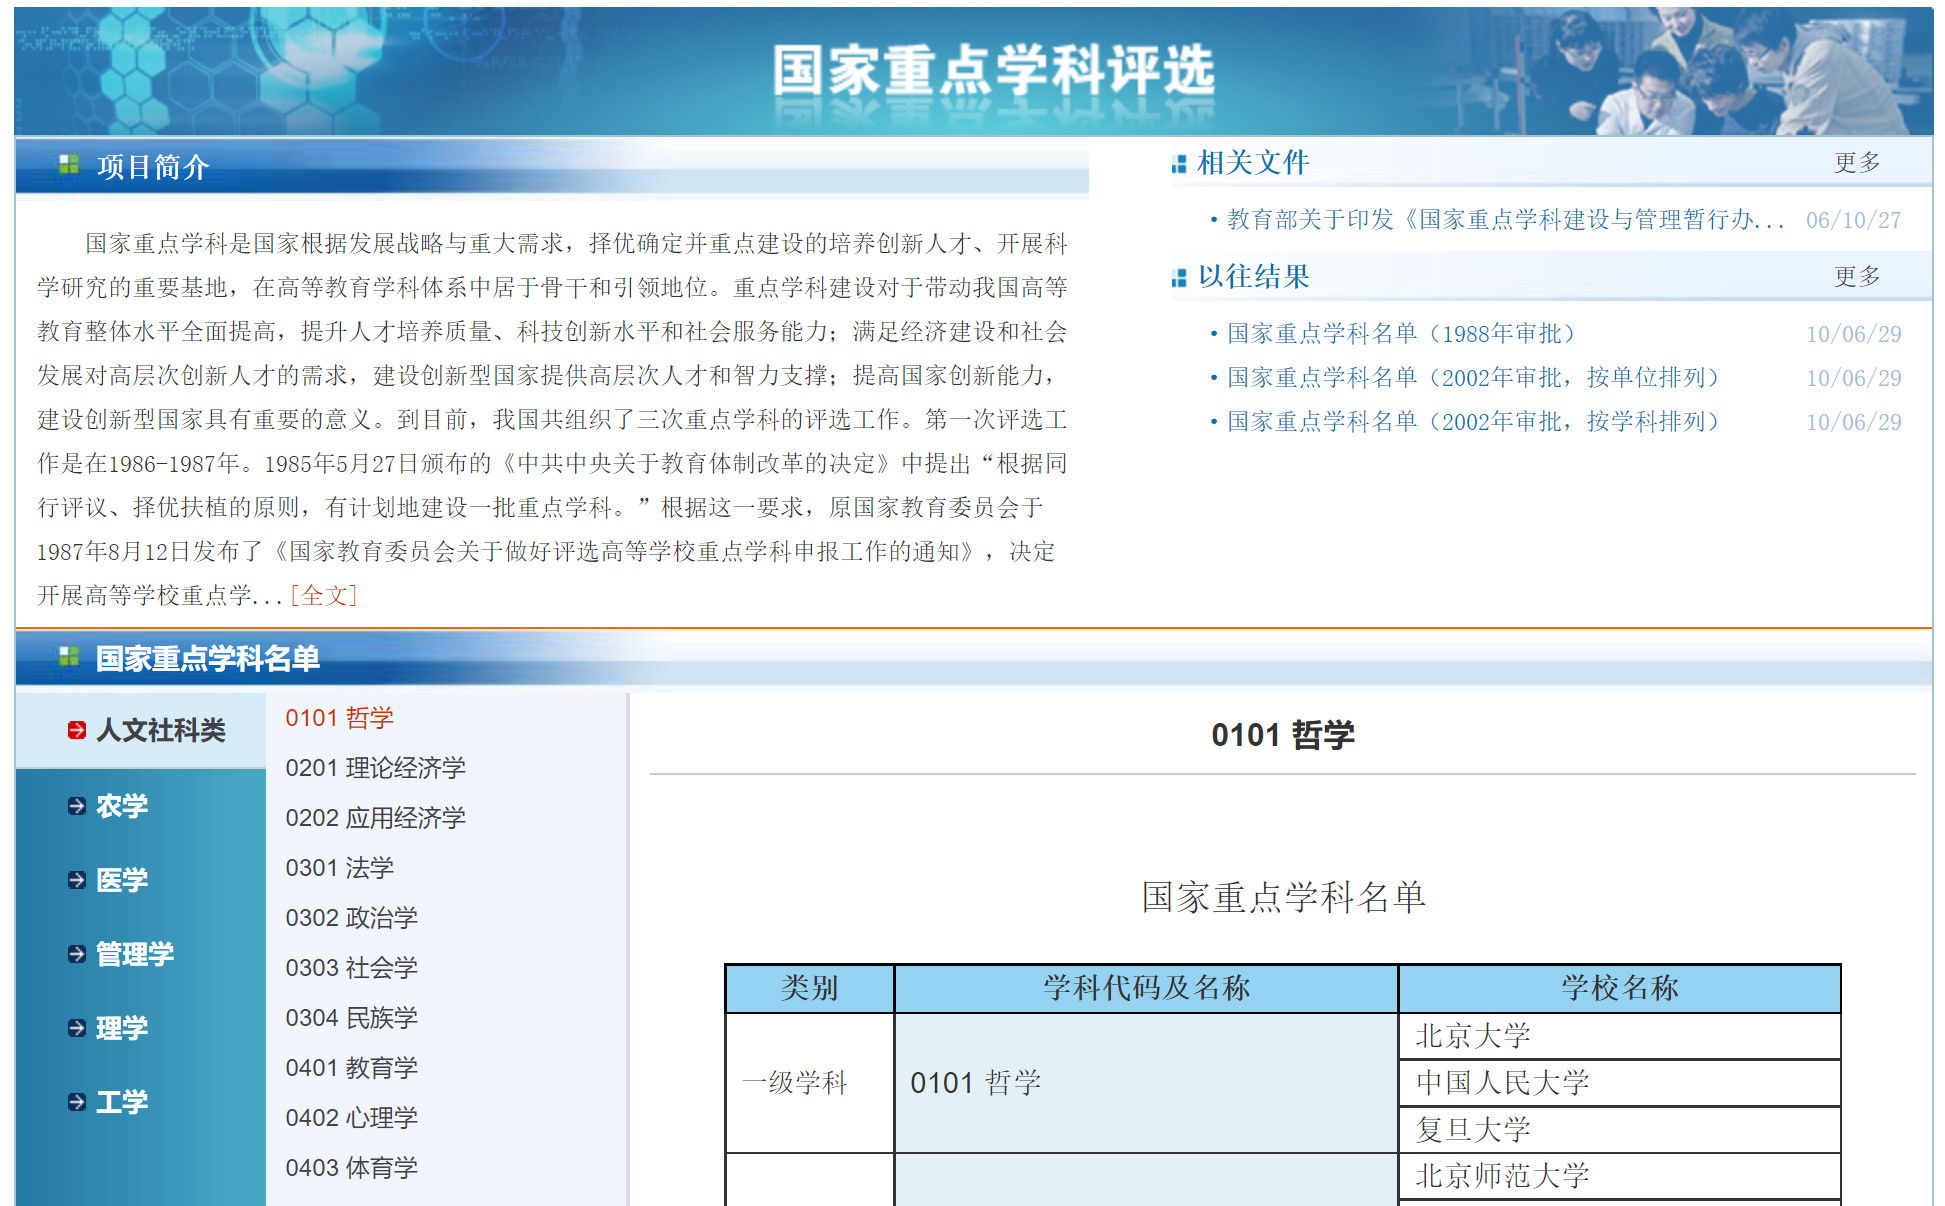Click the 国家重点学科名单 section header bar title
Image resolution: width=1945 pixels, height=1206 pixels.
pyautogui.click(x=208, y=658)
